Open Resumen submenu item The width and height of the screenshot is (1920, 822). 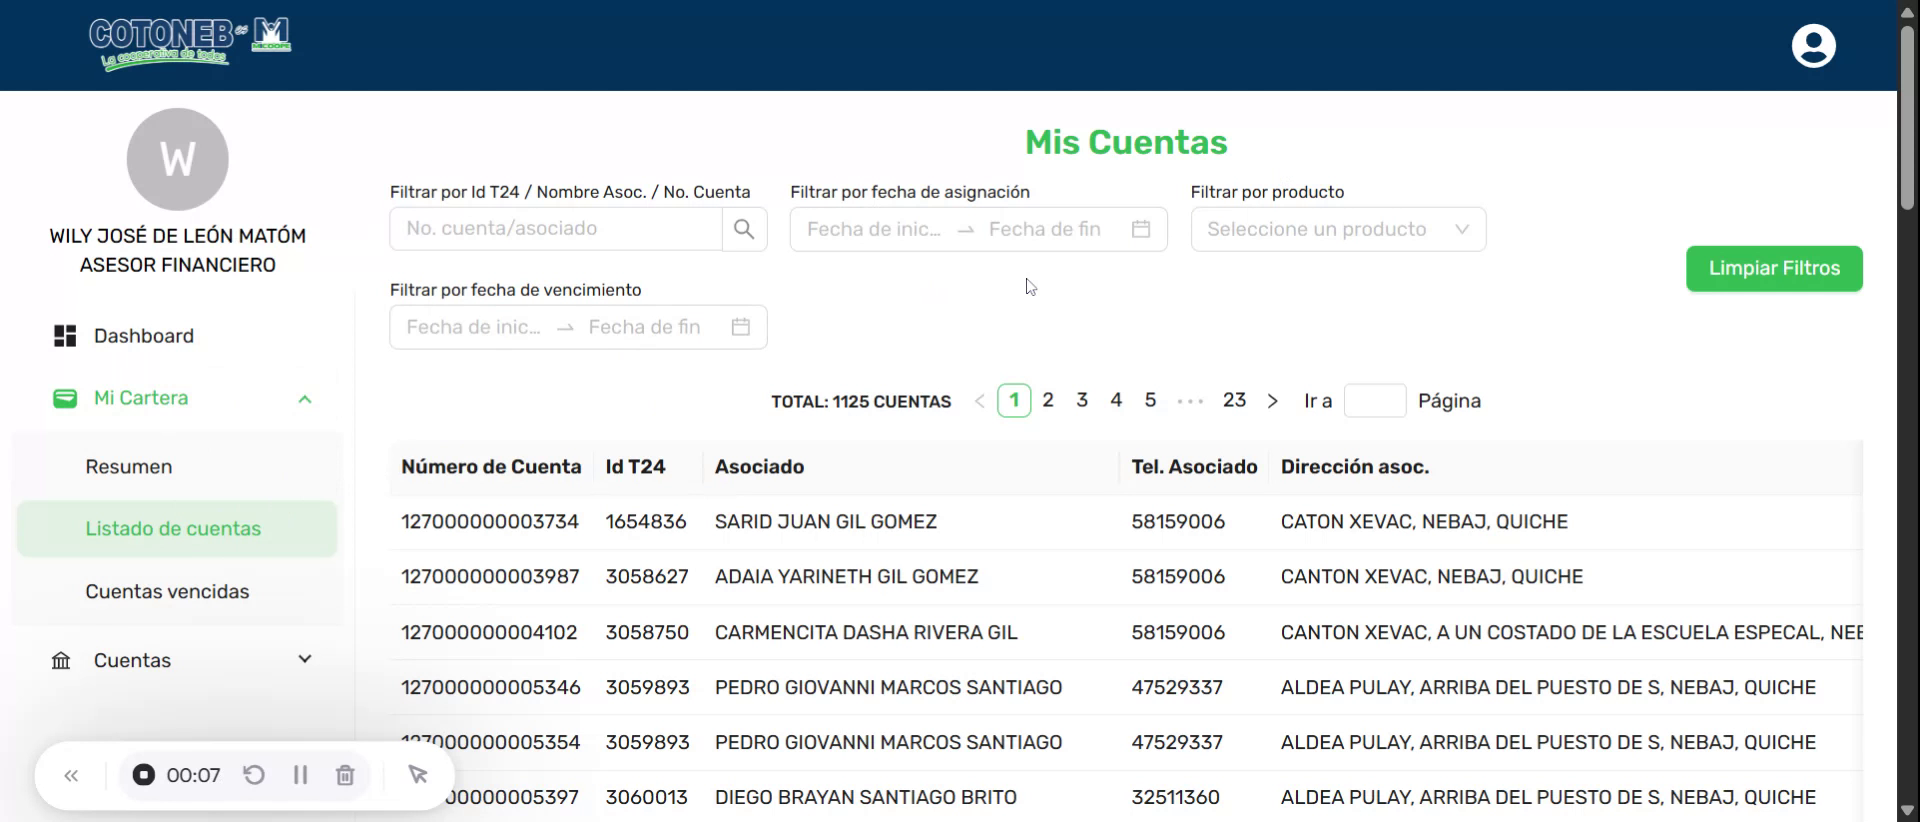click(x=129, y=467)
